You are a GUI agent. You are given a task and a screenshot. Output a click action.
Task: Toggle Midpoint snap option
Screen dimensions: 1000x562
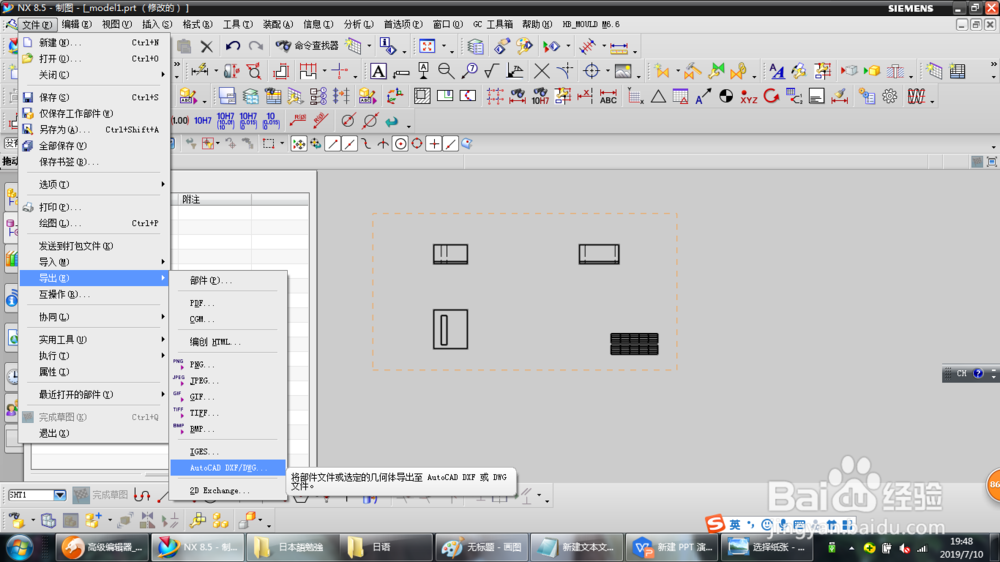pos(349,144)
